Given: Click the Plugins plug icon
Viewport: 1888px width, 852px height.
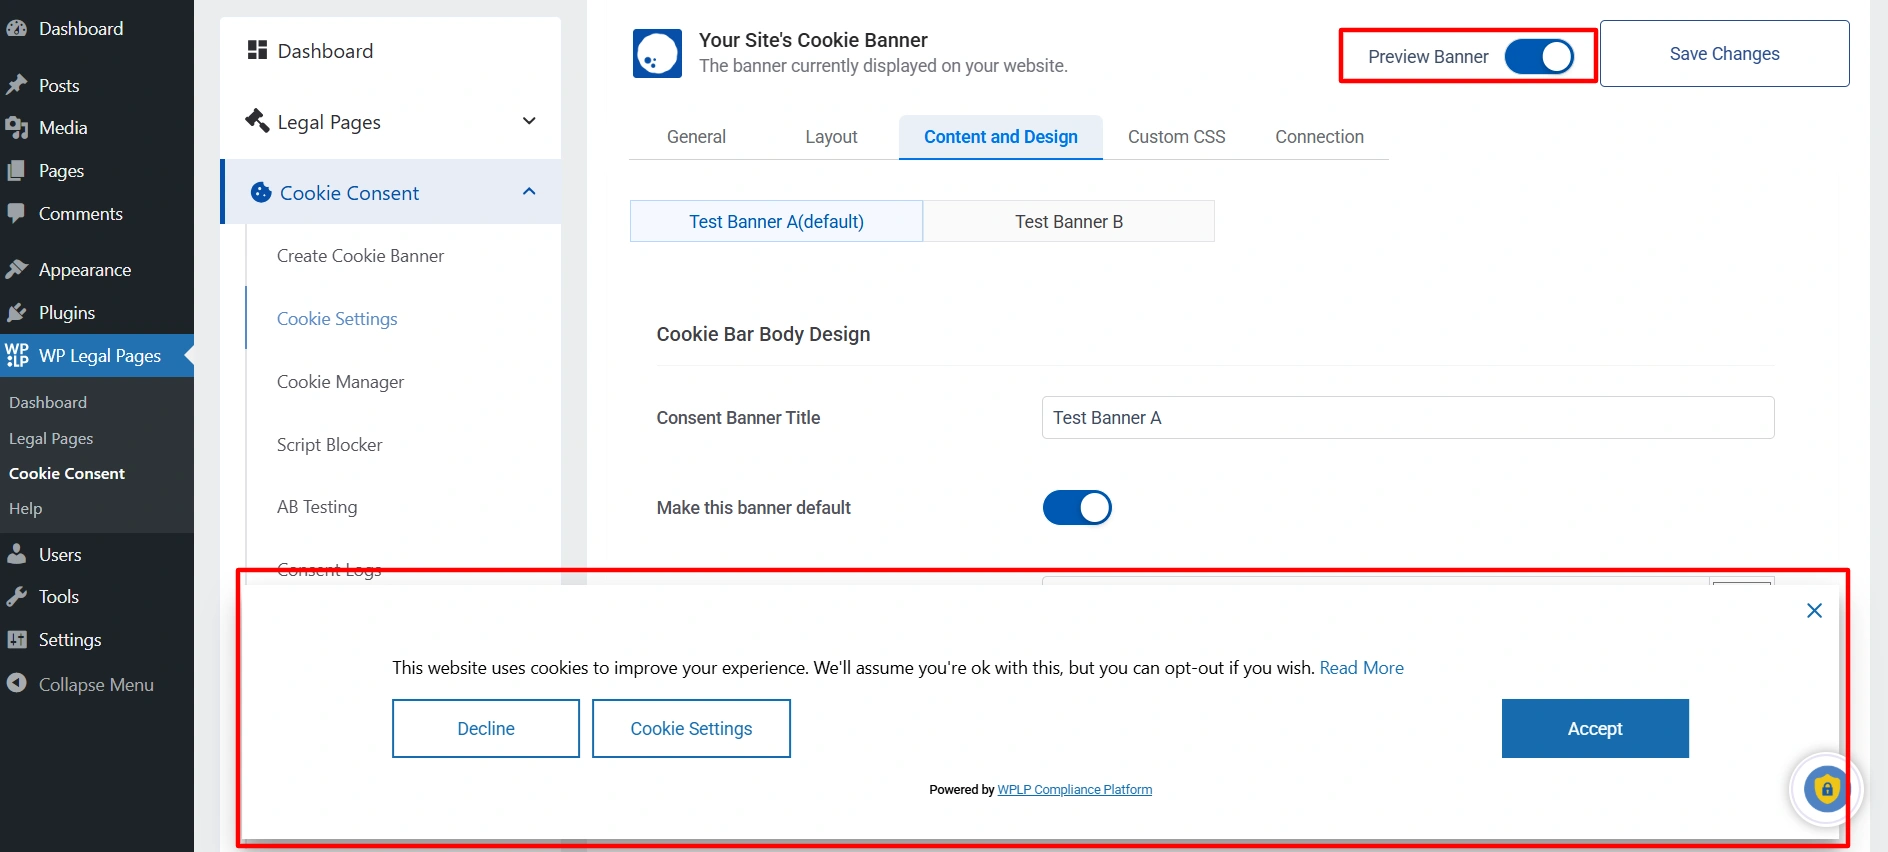Looking at the screenshot, I should (x=16, y=313).
